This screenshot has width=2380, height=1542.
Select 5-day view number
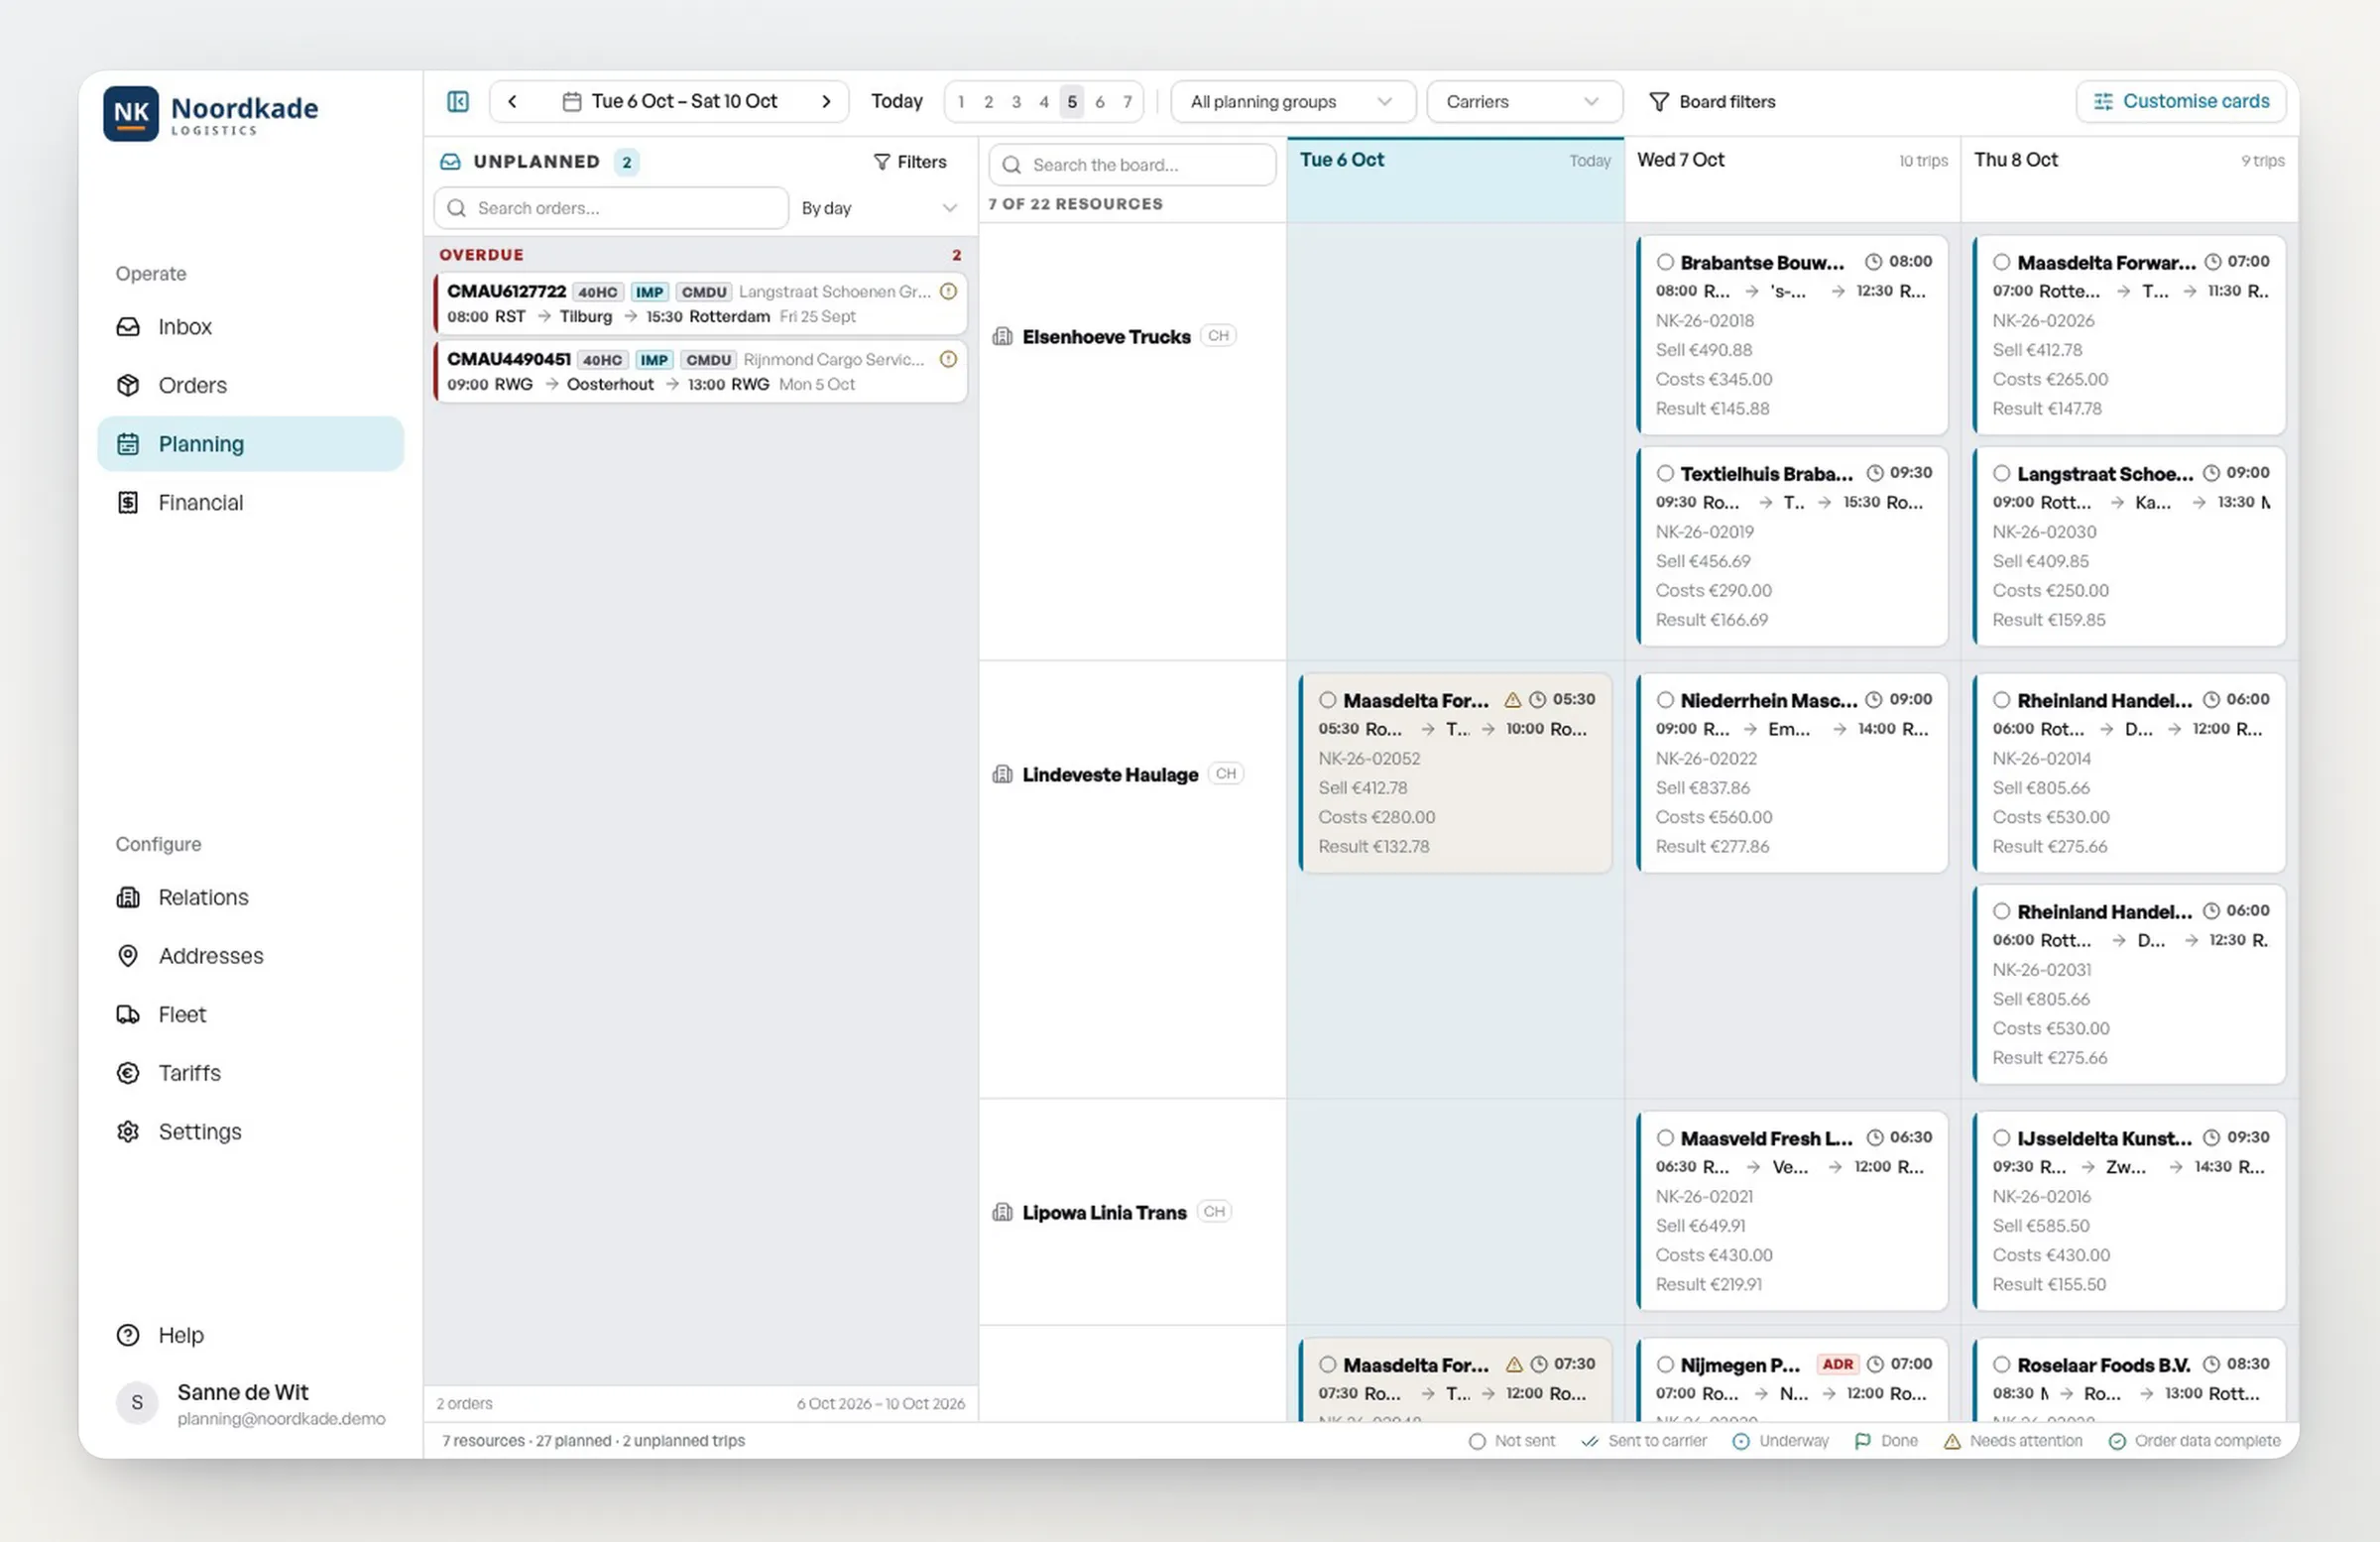[x=1071, y=102]
